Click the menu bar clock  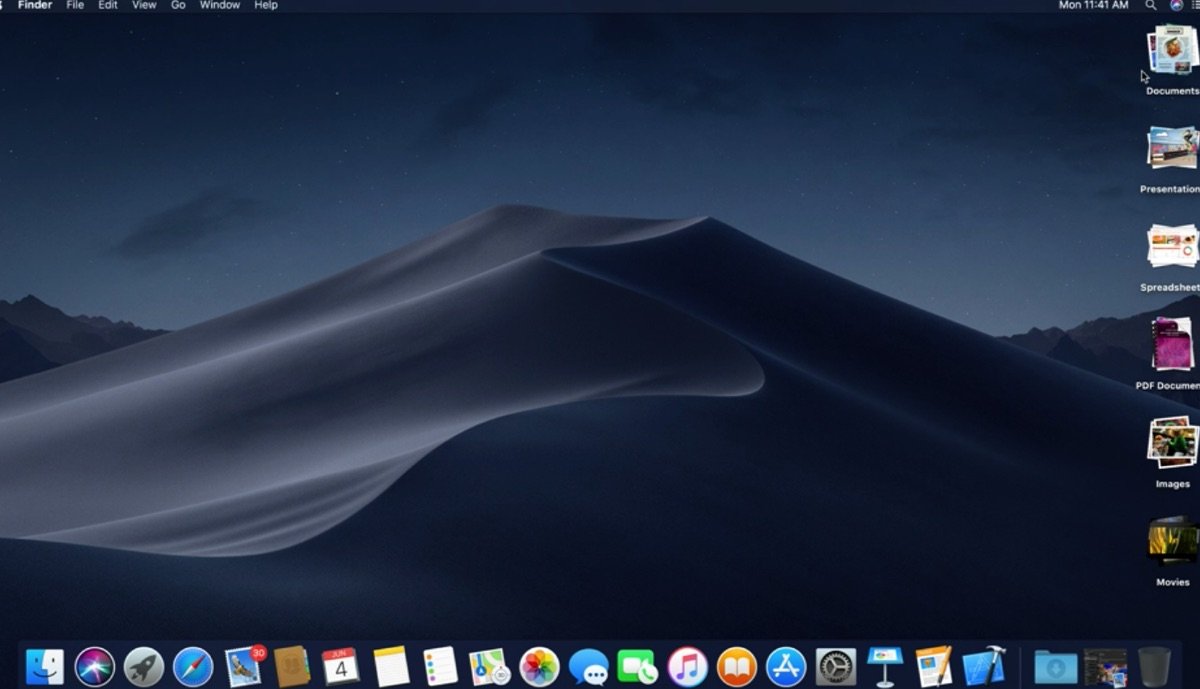[1094, 5]
